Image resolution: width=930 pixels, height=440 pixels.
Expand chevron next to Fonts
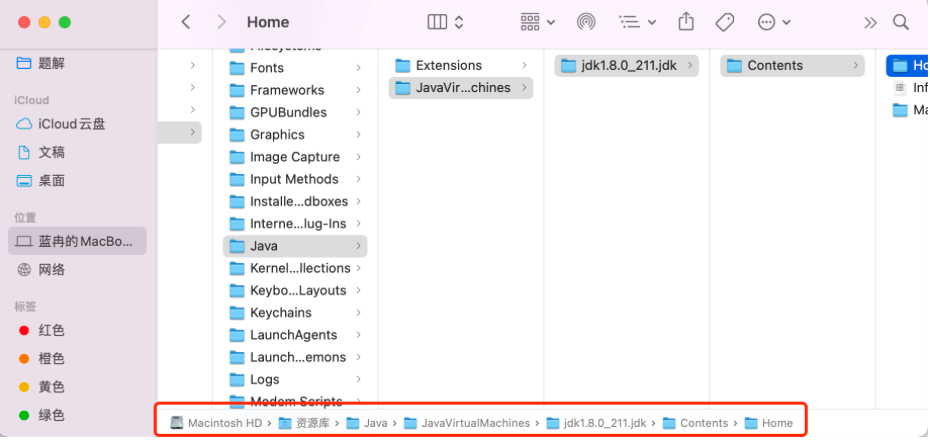(358, 68)
